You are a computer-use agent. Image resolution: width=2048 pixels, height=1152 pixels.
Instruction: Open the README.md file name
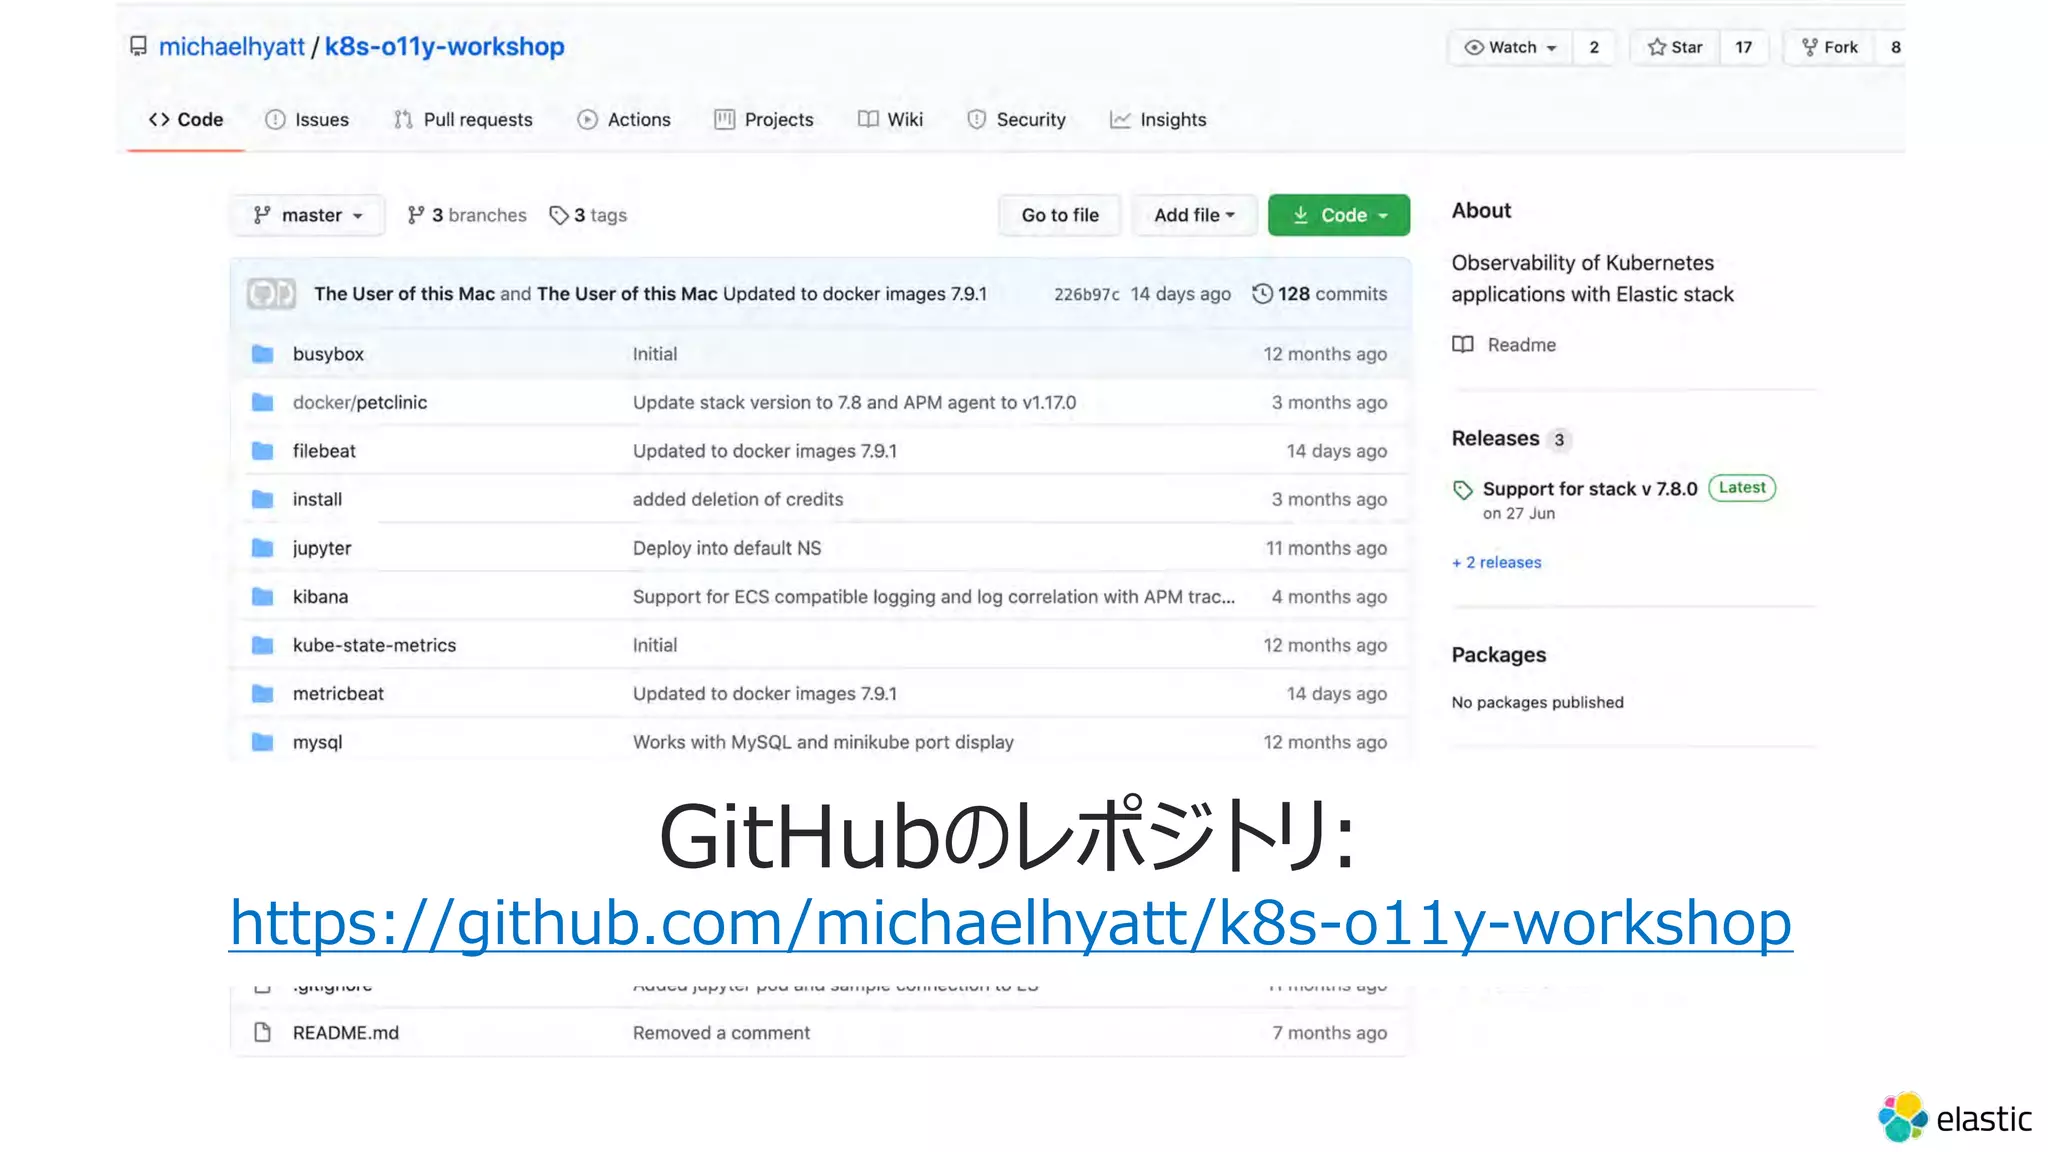pos(345,1033)
